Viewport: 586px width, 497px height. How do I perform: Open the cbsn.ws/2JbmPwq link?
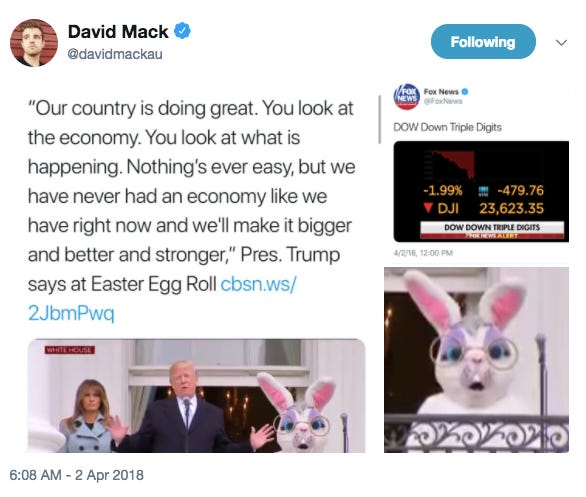pos(161,299)
